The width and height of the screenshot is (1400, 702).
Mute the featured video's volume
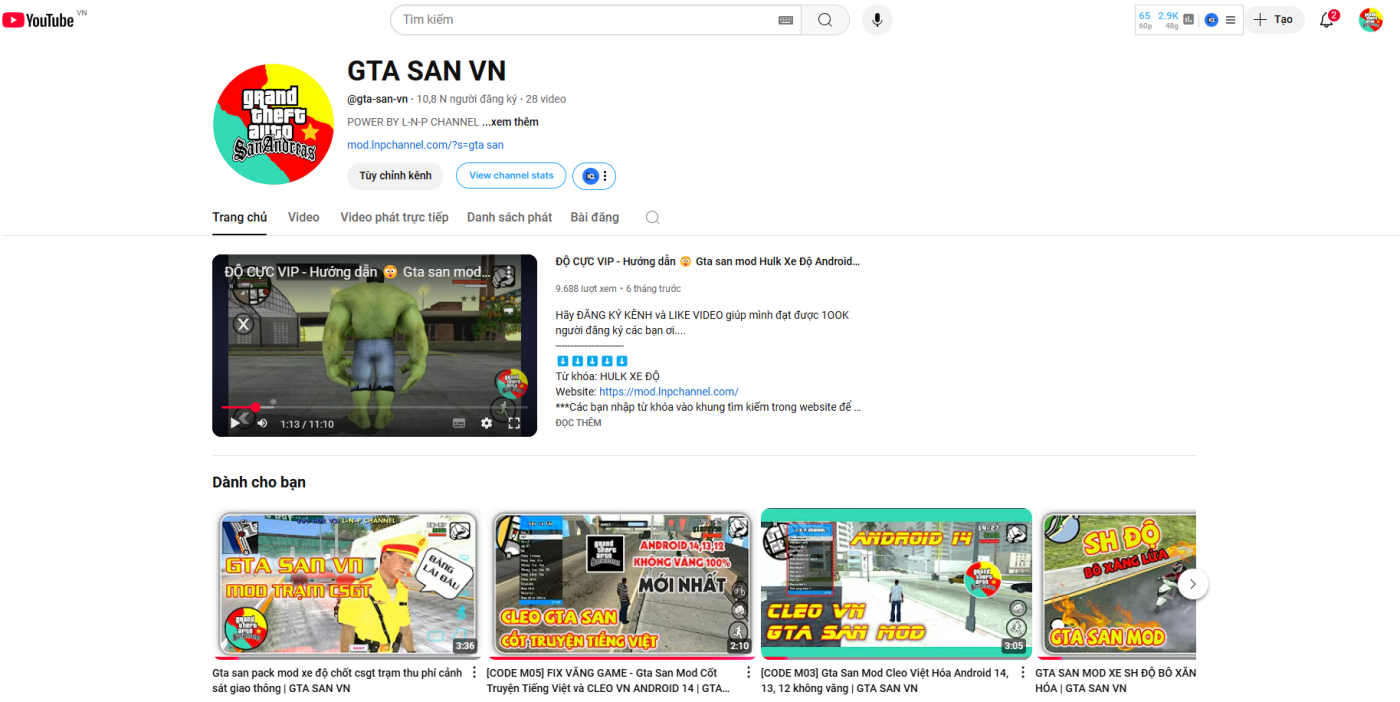pos(262,423)
